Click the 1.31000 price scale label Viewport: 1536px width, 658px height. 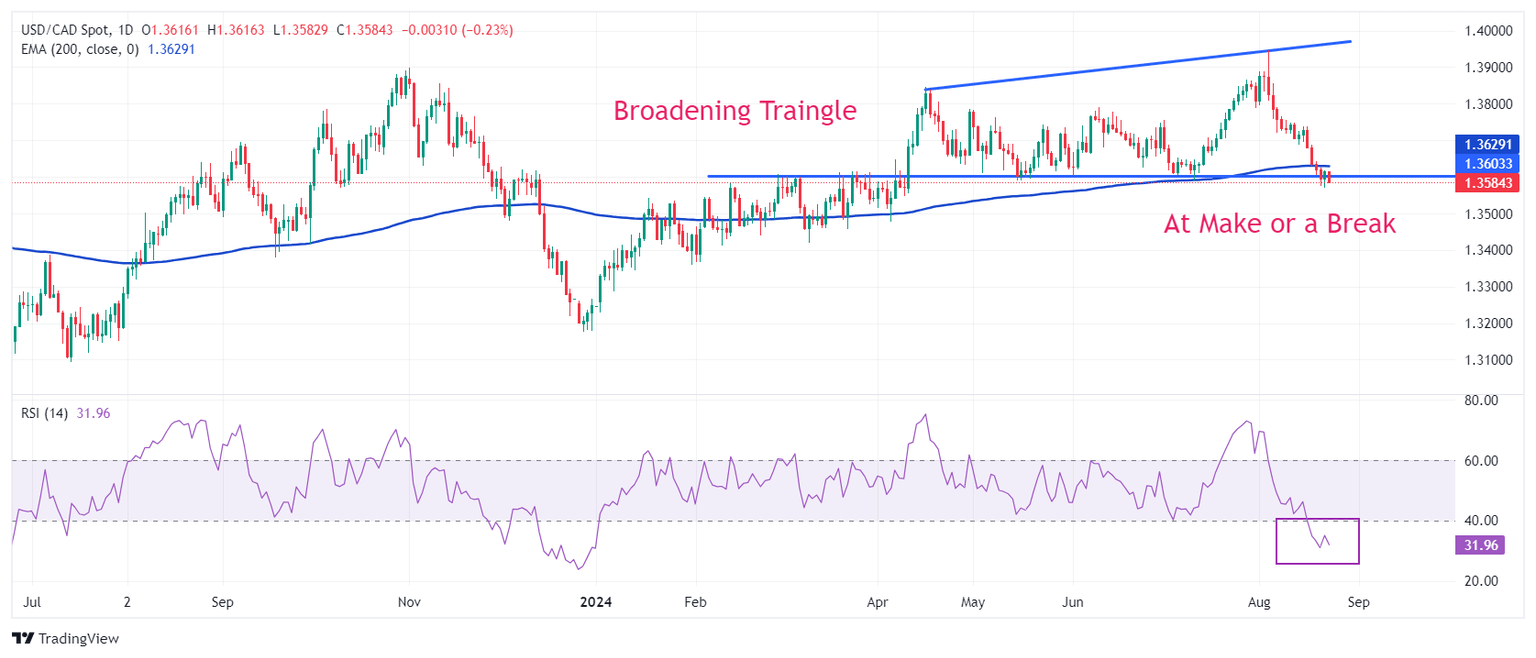1487,359
